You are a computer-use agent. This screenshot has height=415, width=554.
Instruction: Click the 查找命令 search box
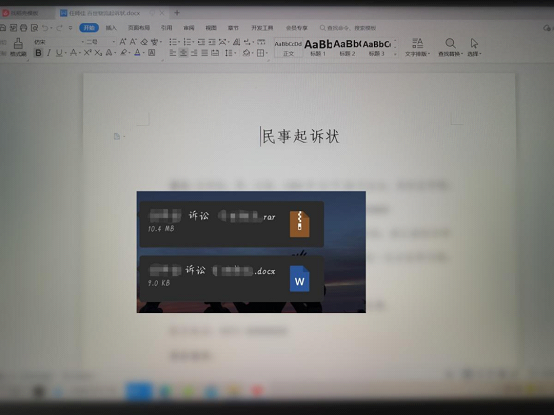348,28
